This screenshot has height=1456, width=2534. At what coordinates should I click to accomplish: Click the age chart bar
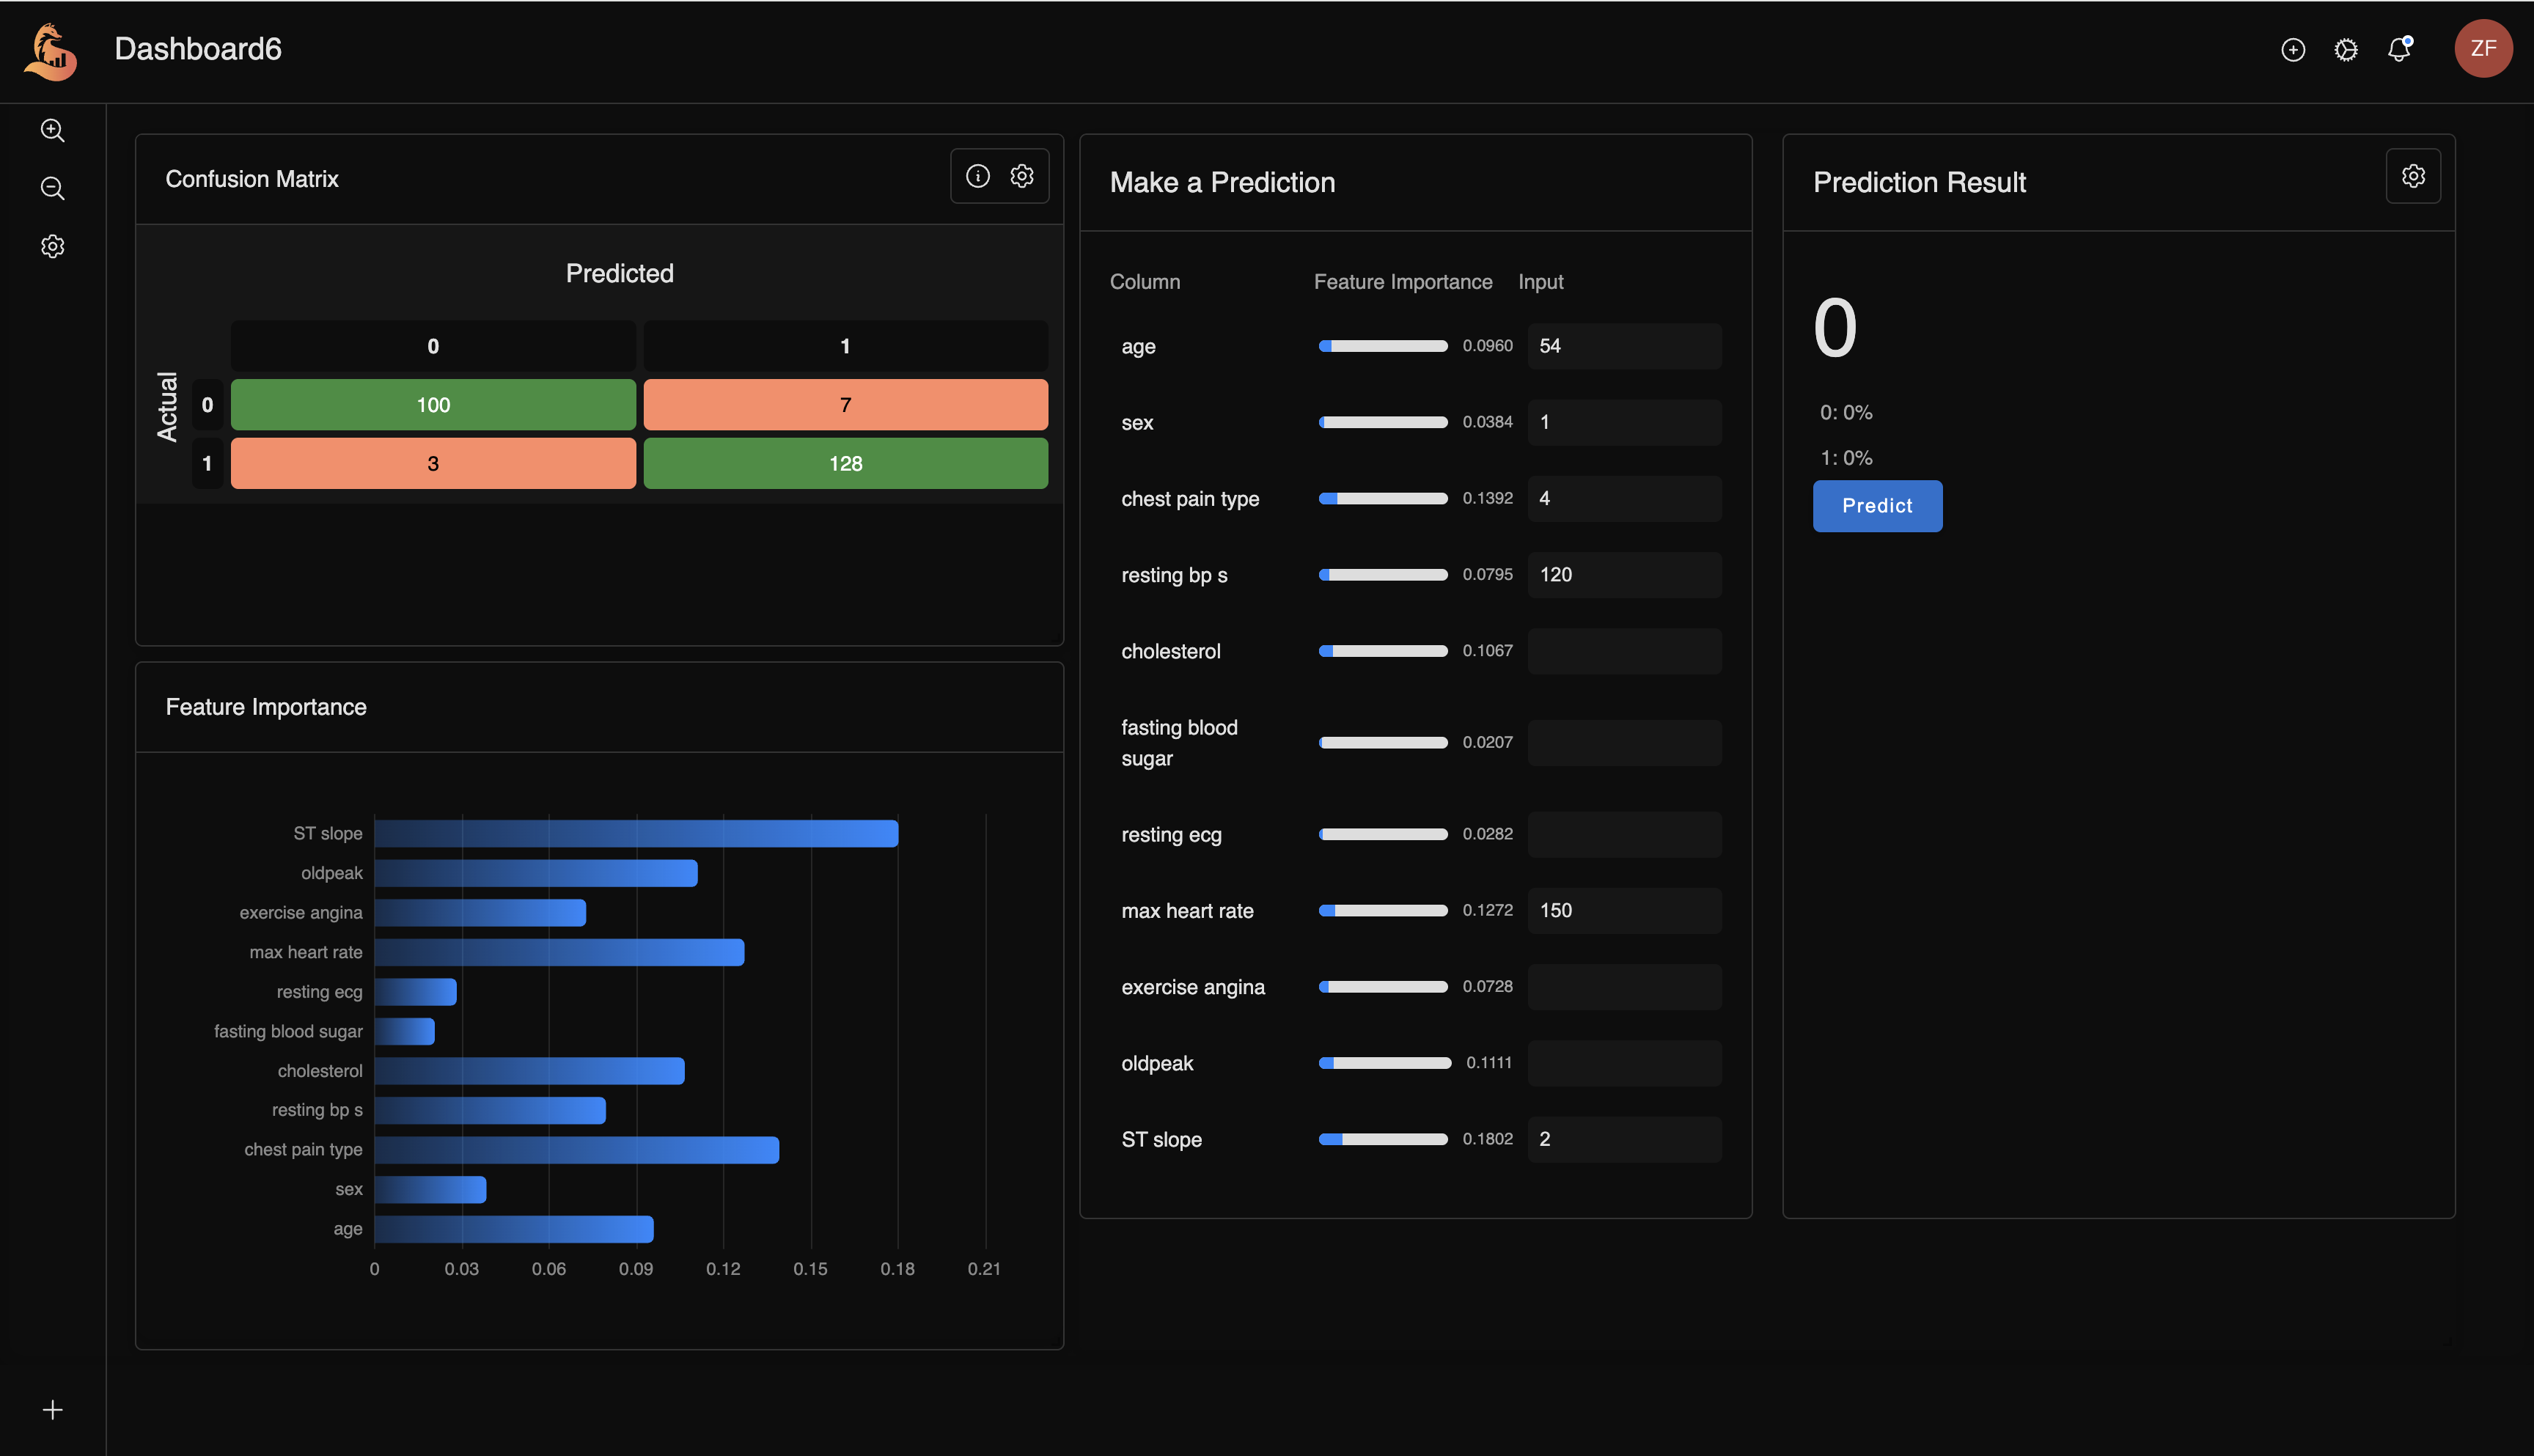(514, 1229)
